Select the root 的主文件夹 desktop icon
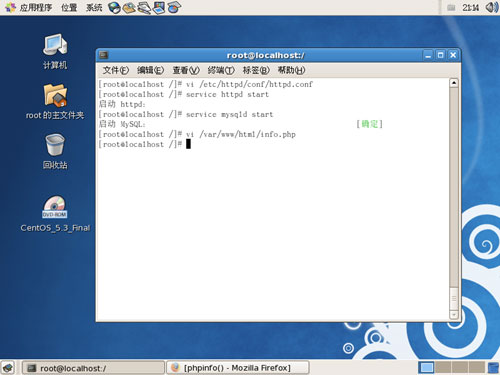Screen dimensions: 500x375 click(x=55, y=102)
